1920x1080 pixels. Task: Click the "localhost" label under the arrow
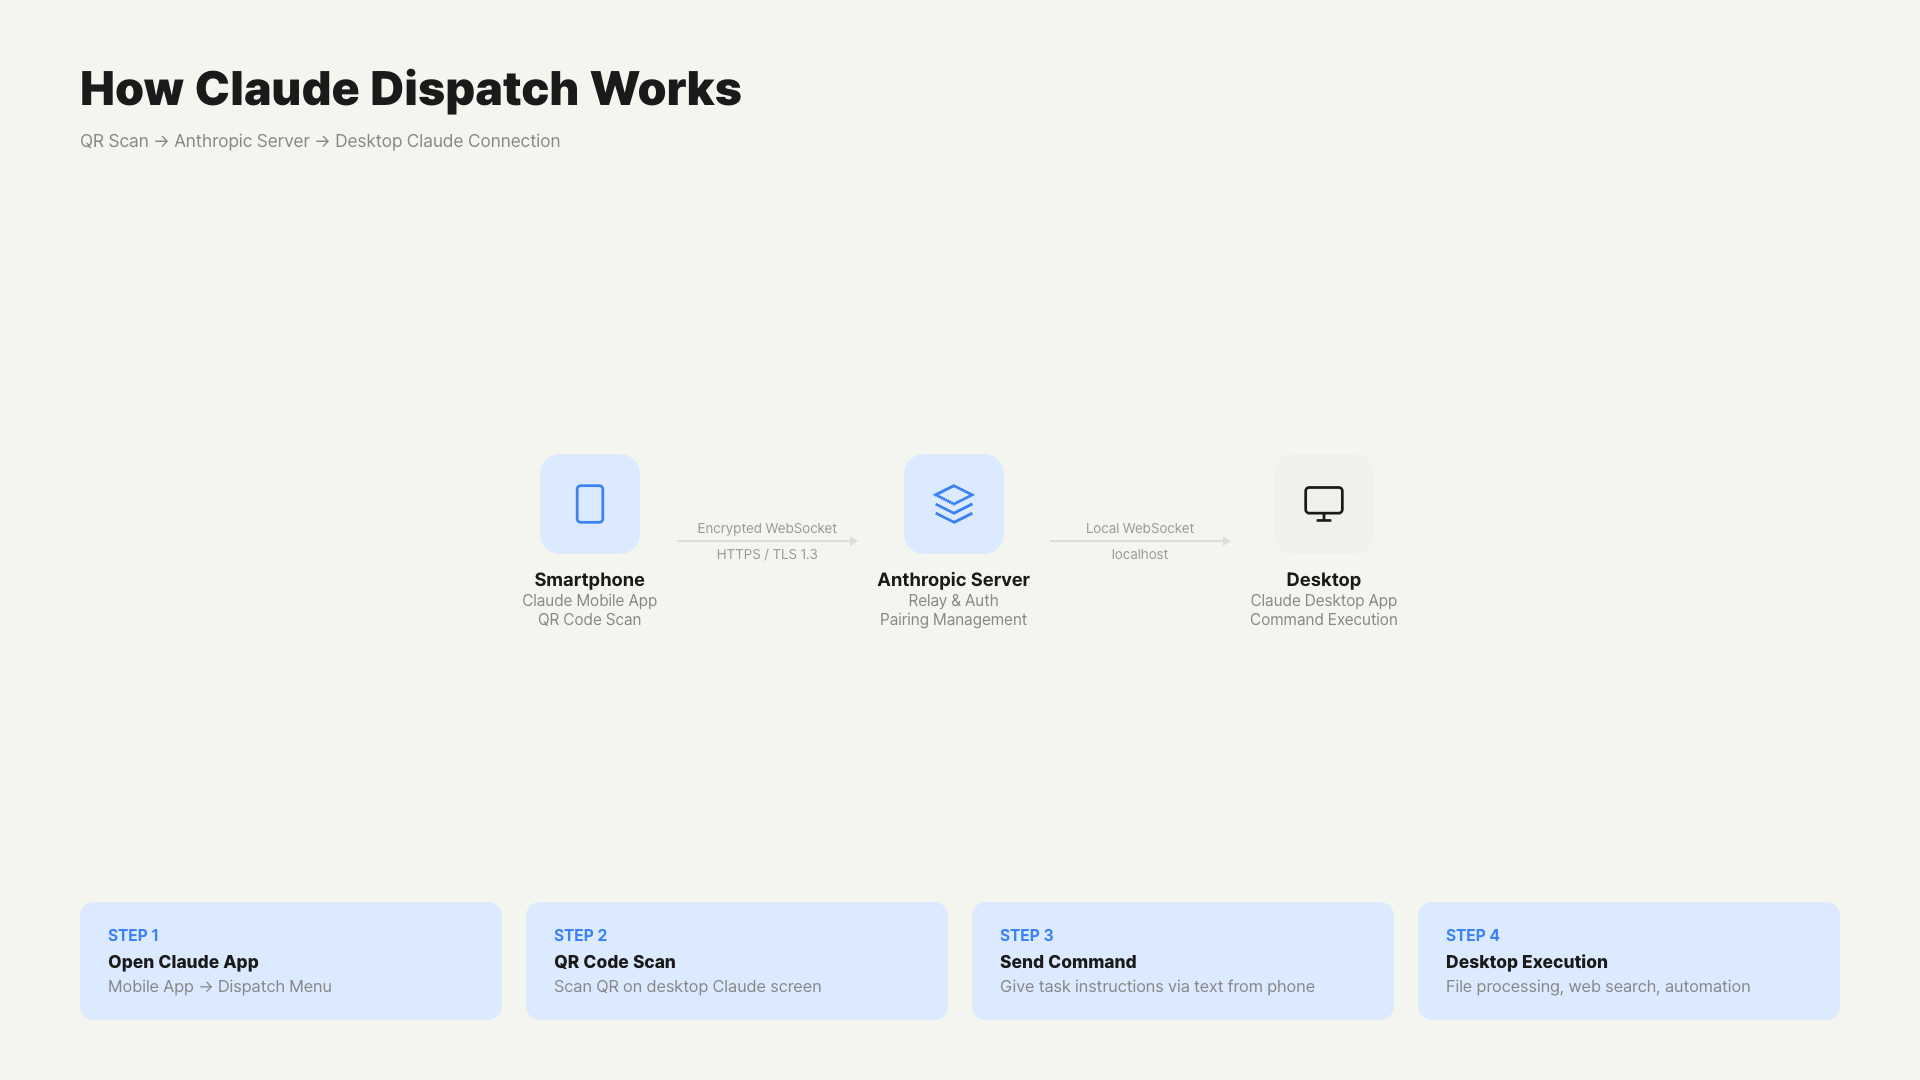[1139, 554]
